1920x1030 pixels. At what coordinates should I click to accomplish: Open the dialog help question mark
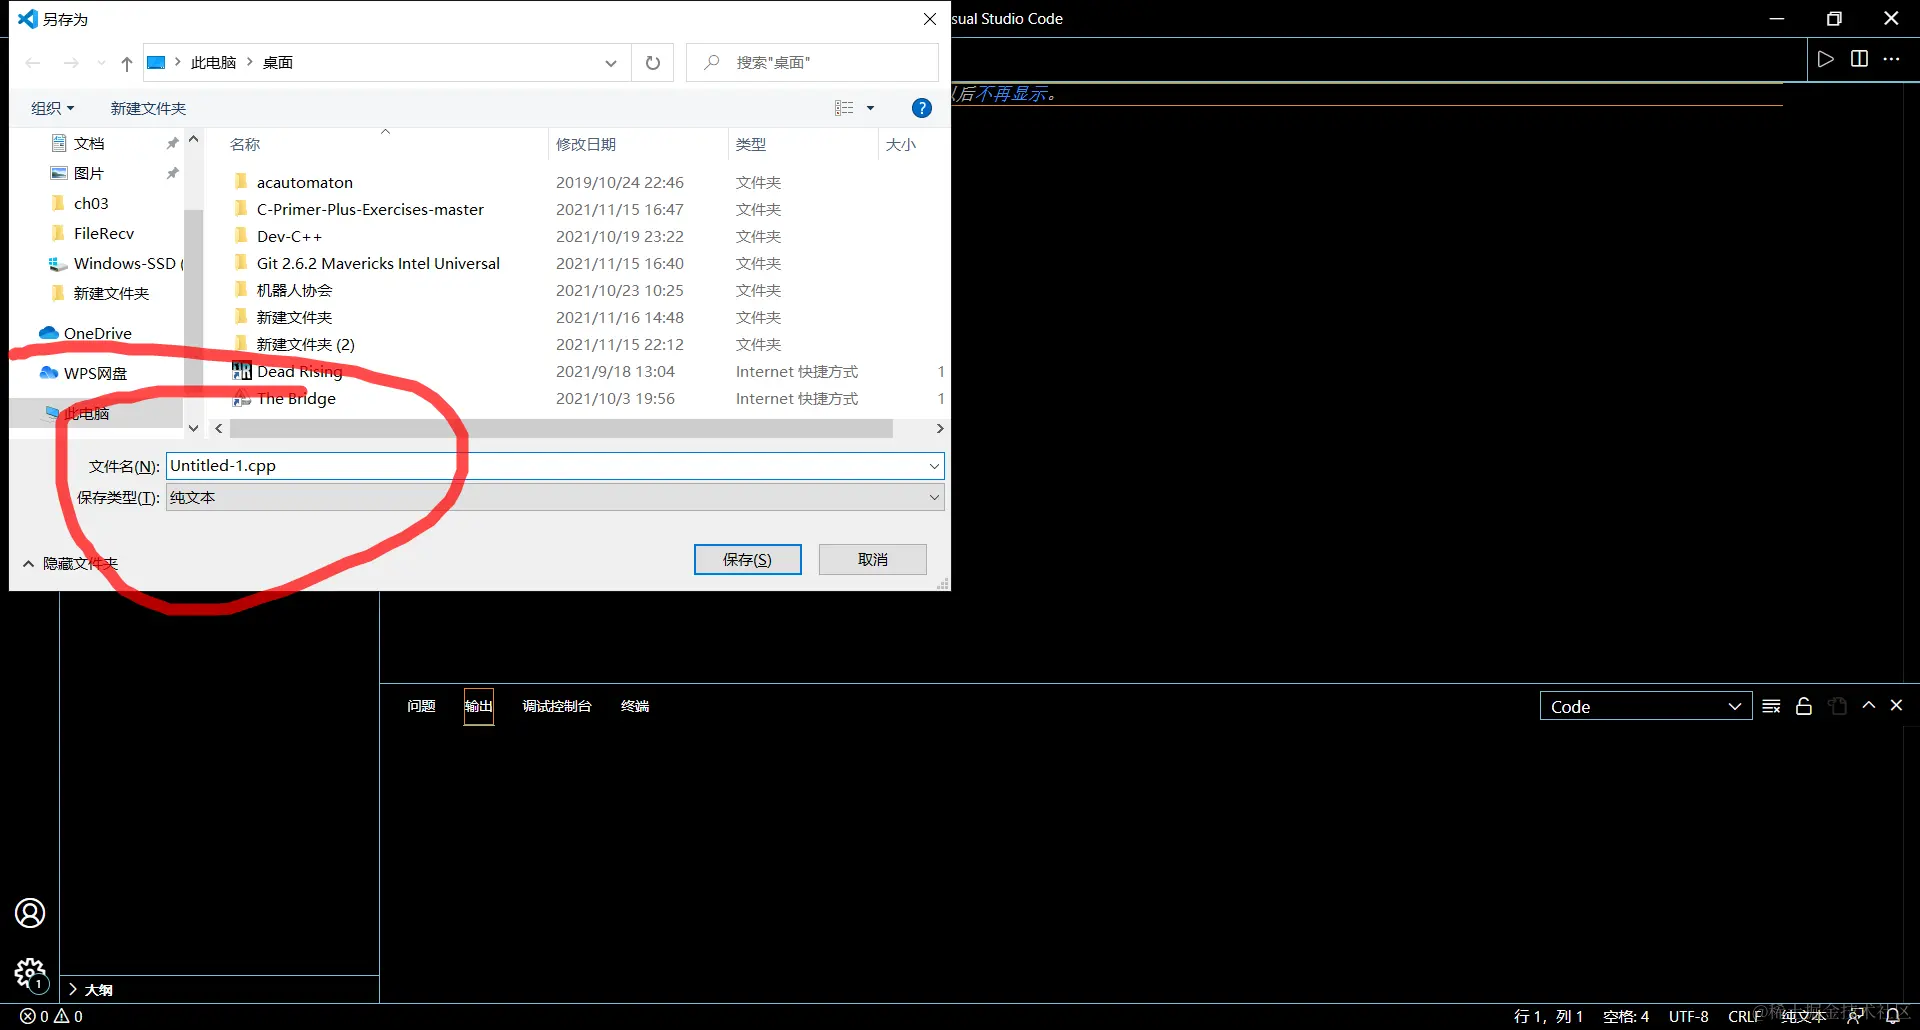point(922,108)
